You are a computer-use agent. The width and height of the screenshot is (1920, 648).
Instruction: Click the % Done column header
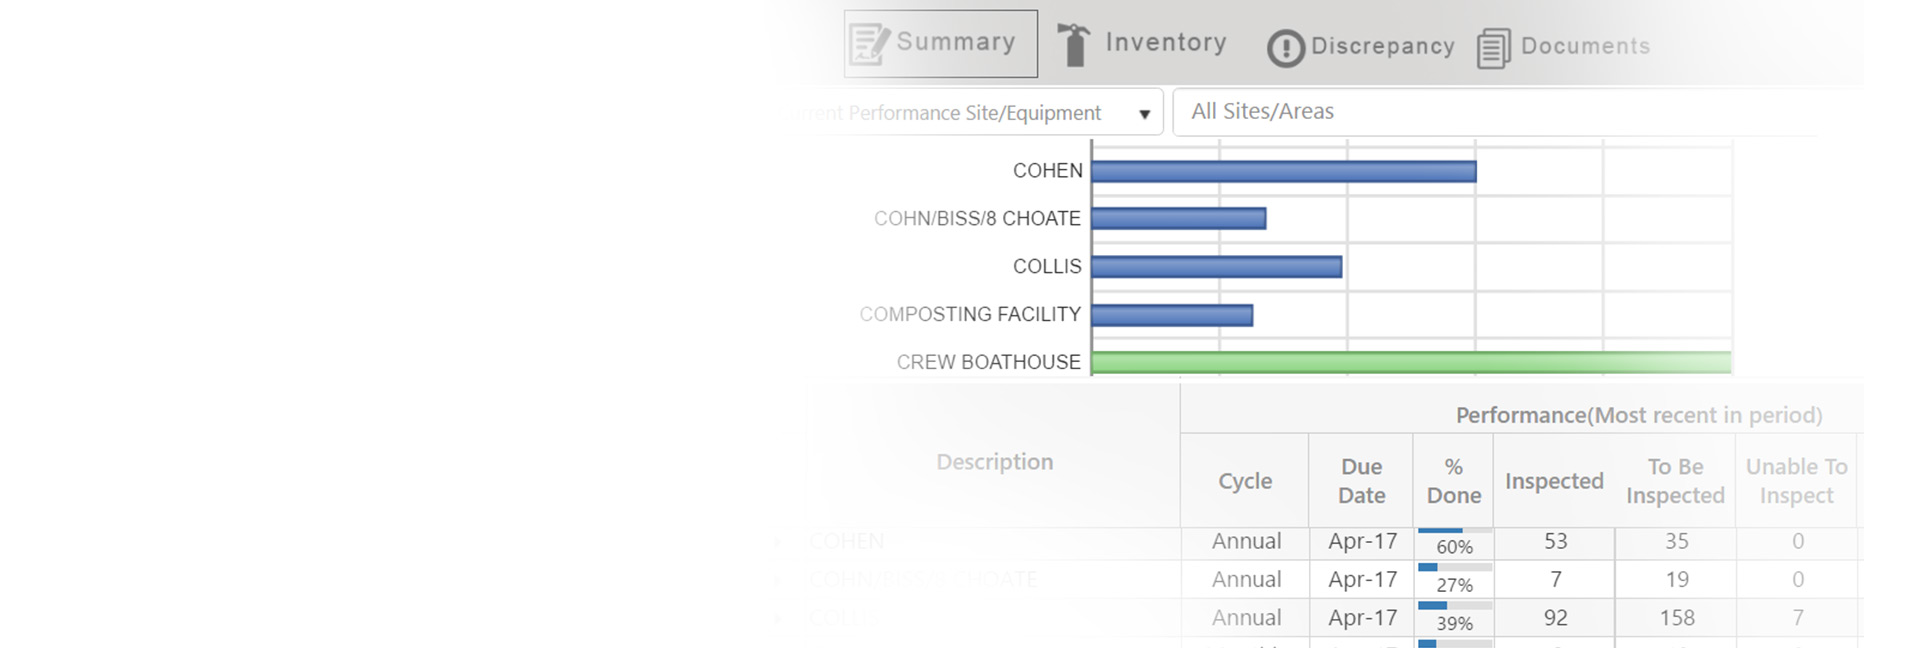(1454, 481)
